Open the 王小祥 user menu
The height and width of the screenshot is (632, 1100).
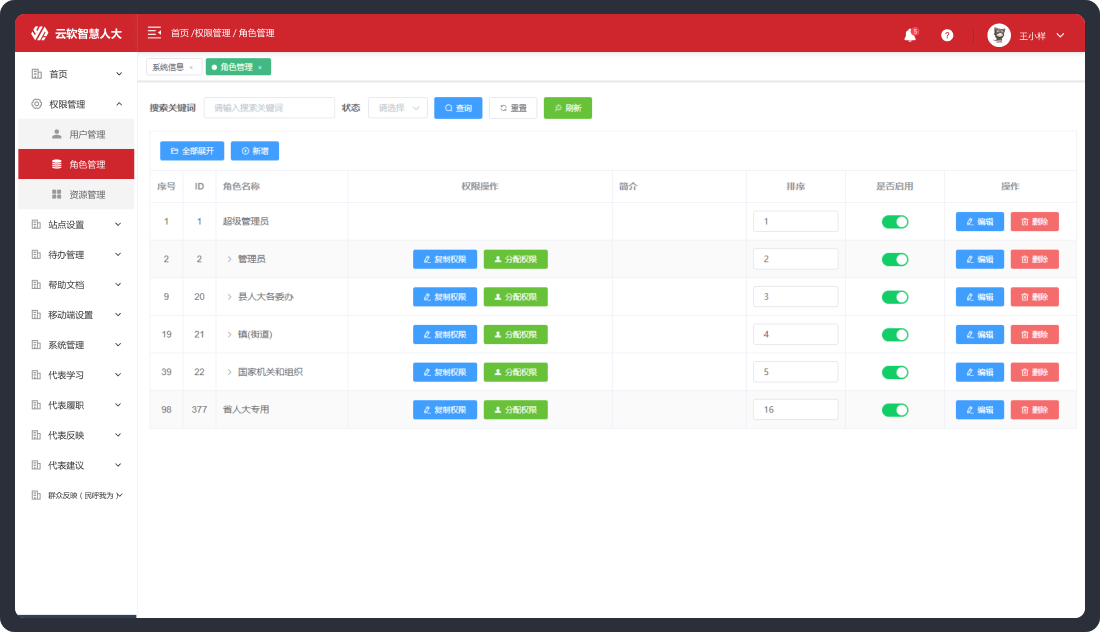[1032, 33]
